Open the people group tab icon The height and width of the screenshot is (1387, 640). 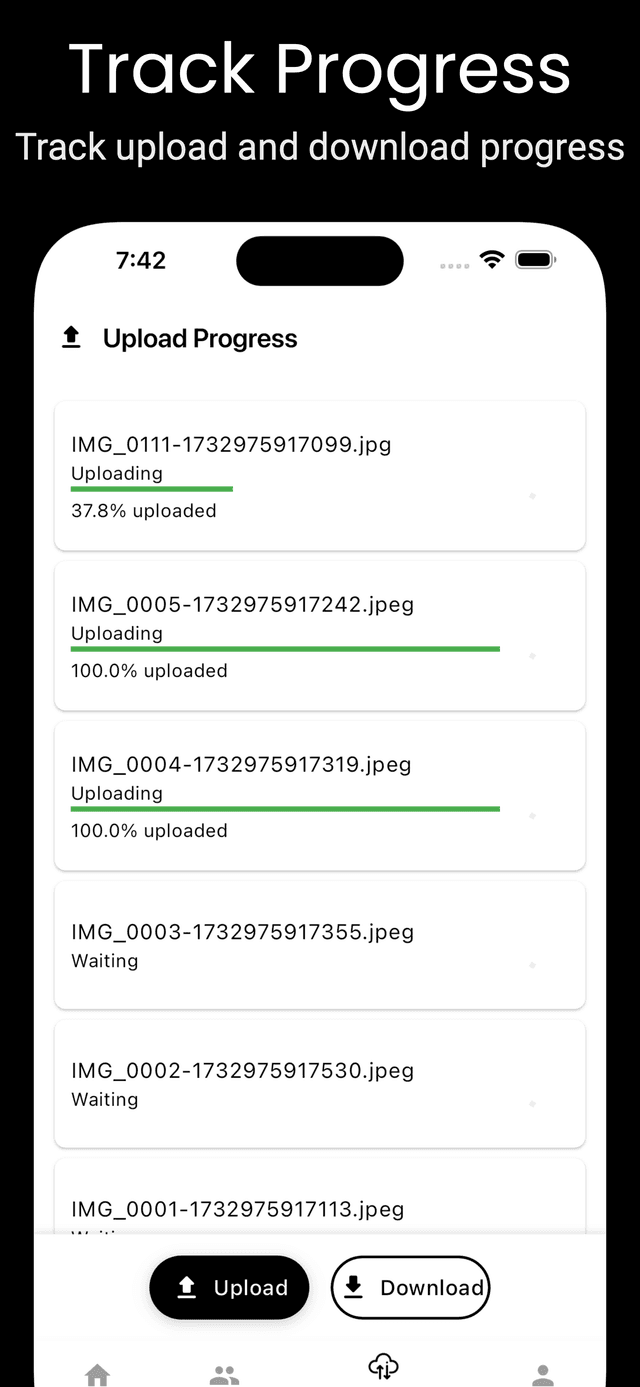click(225, 1375)
